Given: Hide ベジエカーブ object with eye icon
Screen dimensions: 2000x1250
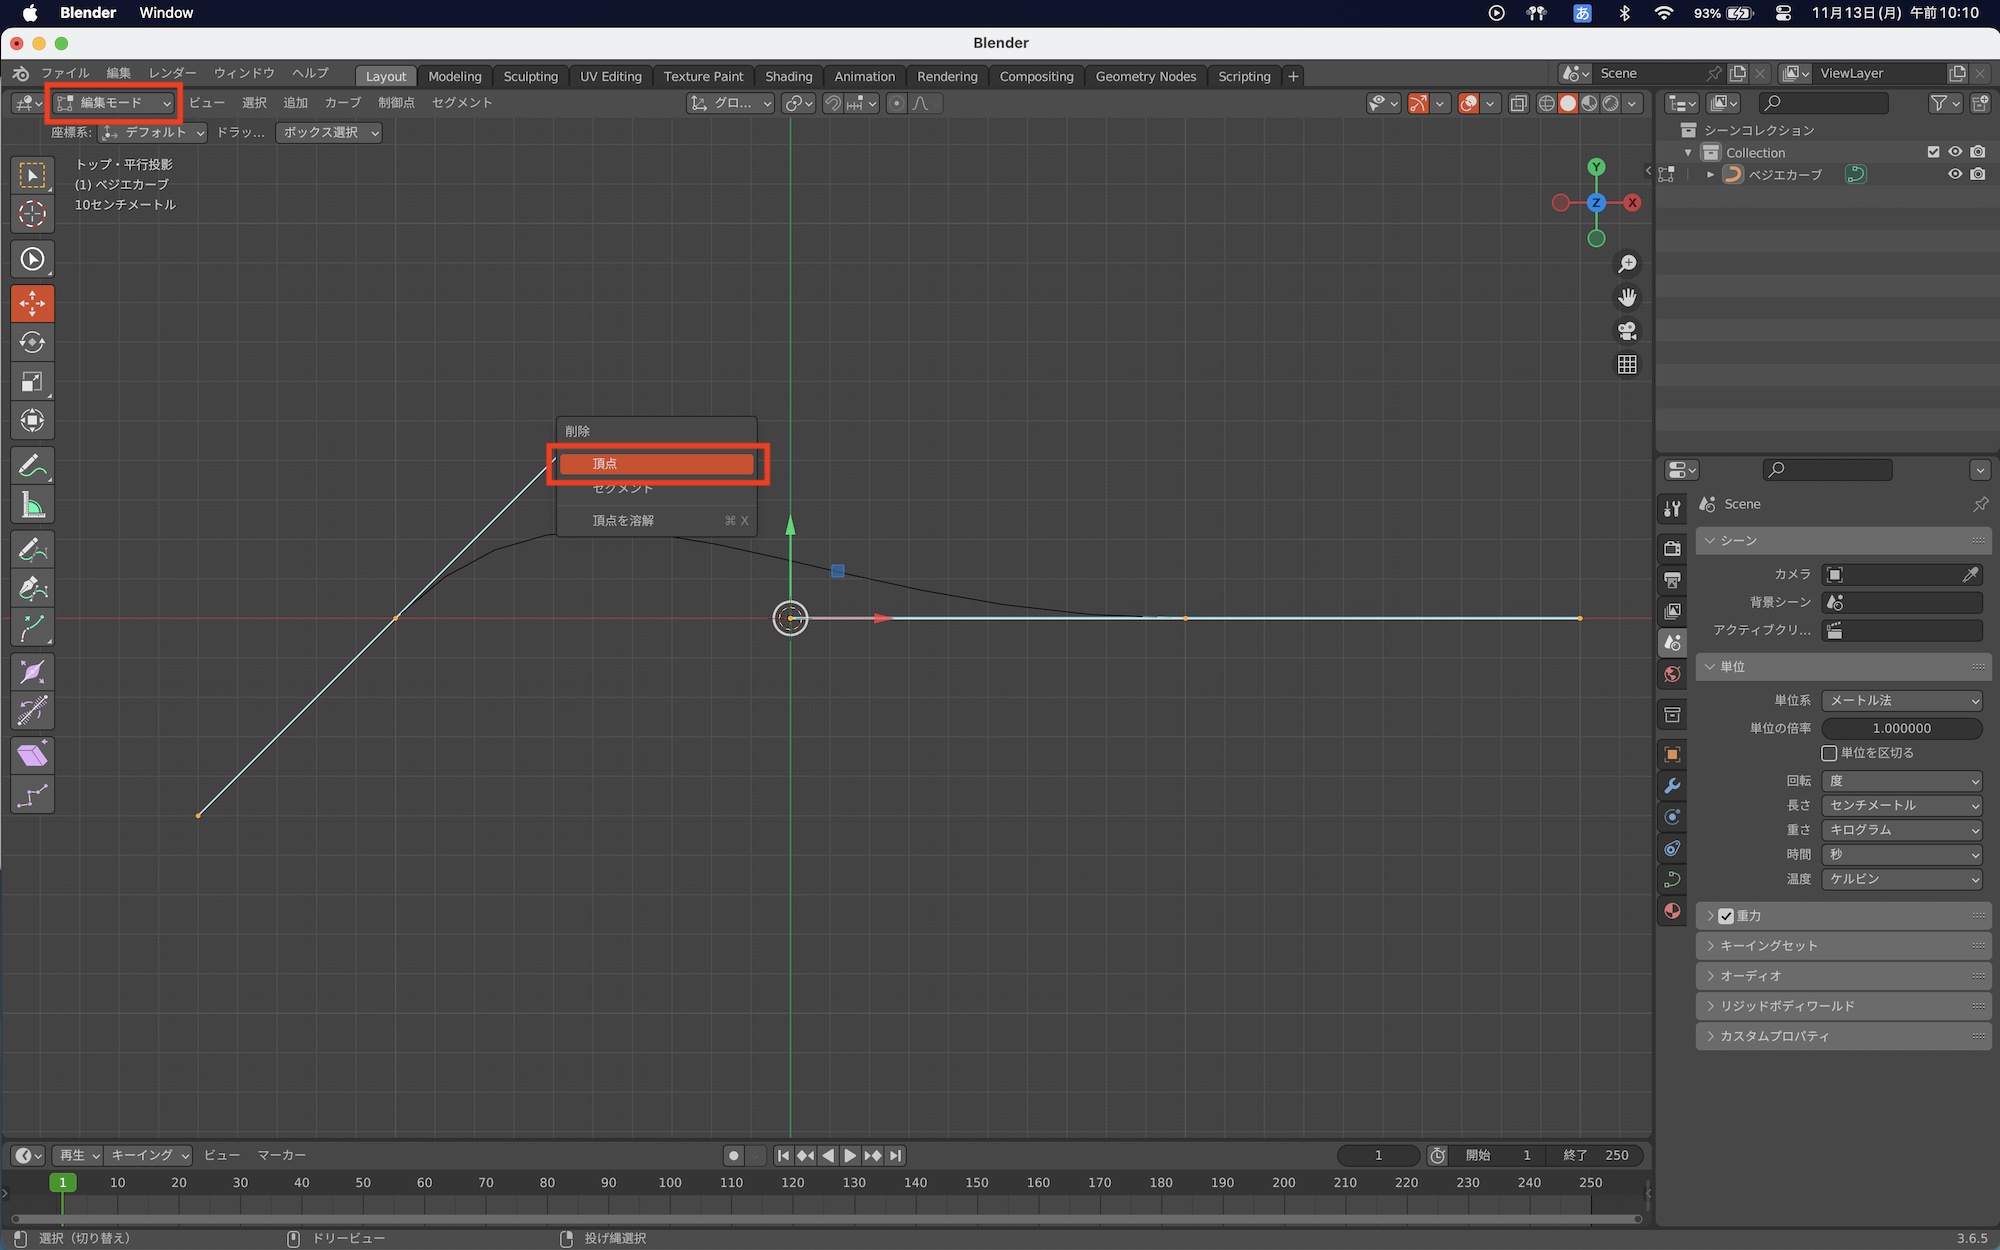Looking at the screenshot, I should [1955, 174].
